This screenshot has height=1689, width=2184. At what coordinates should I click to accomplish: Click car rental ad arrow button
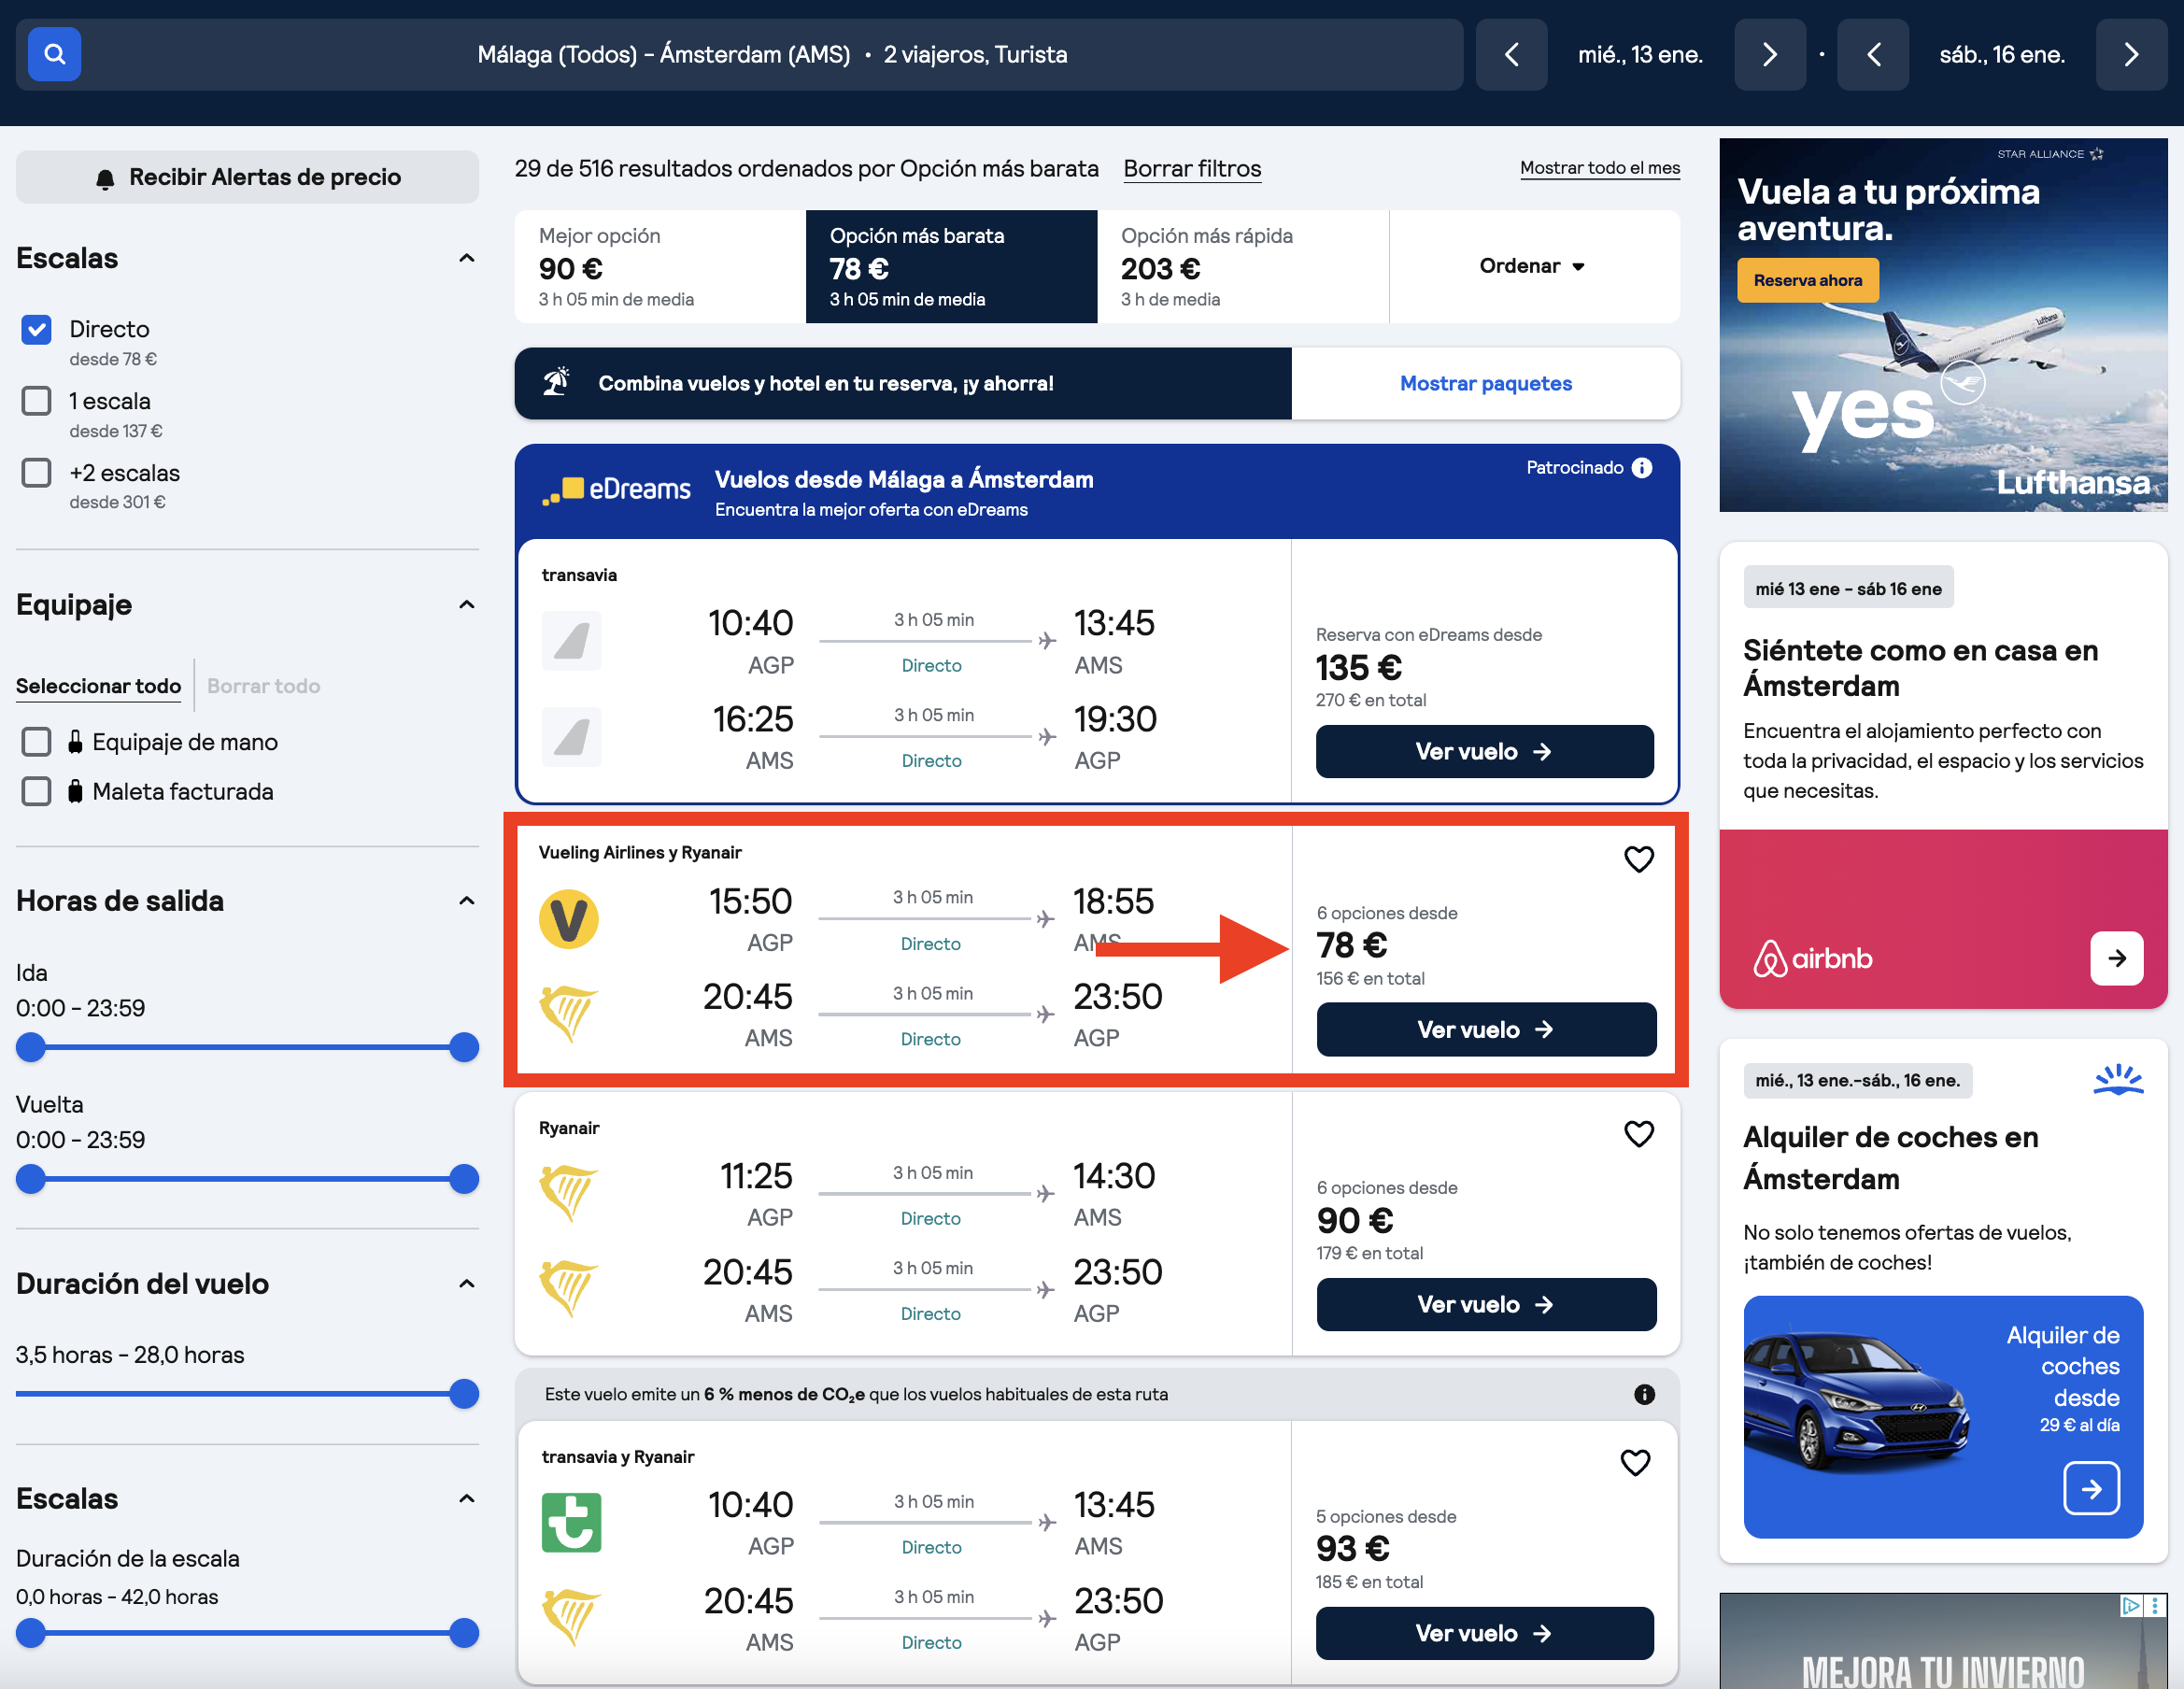pyautogui.click(x=2091, y=1488)
